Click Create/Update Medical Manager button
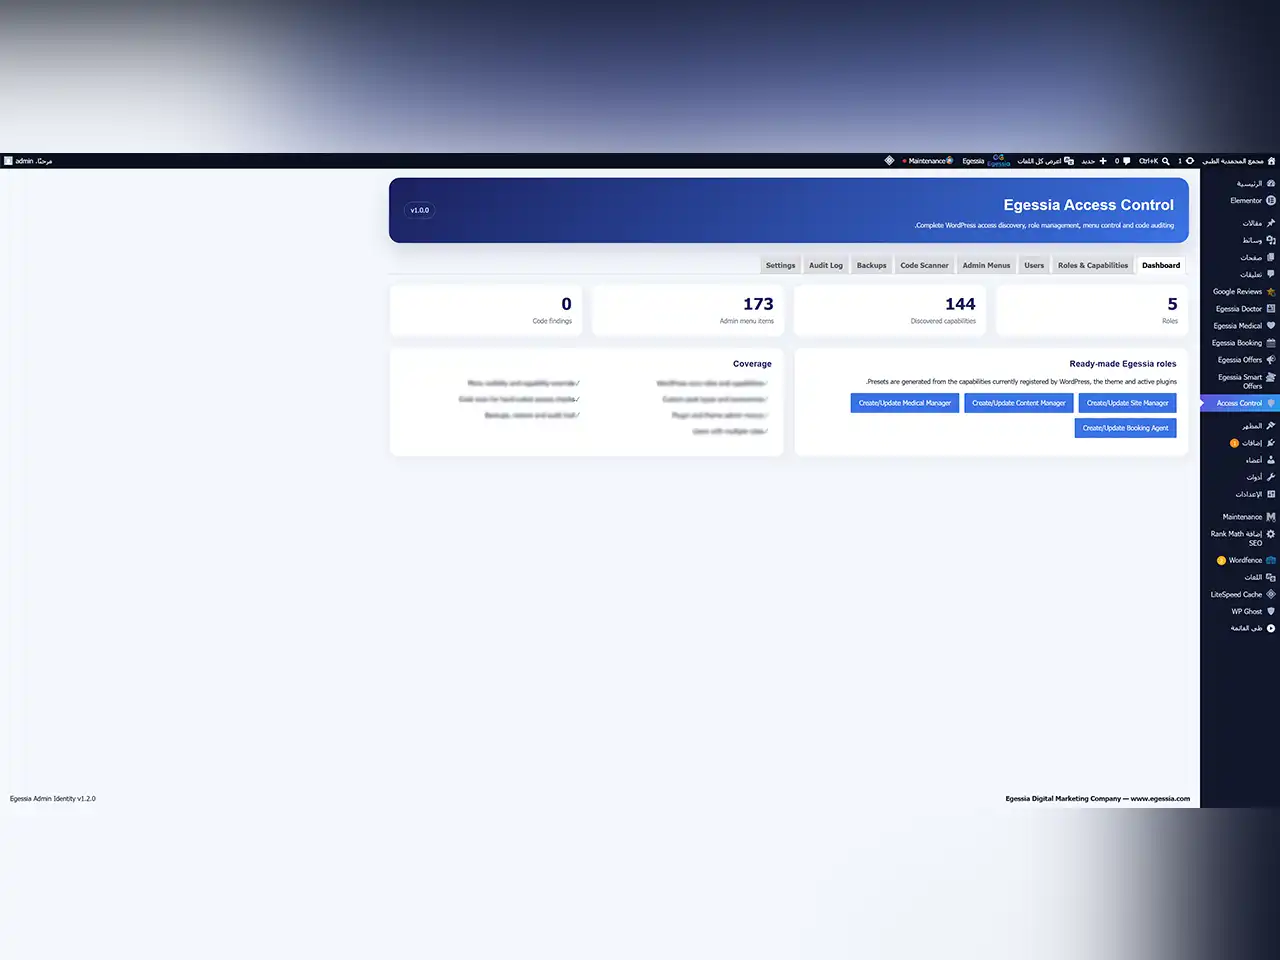This screenshot has width=1280, height=960. click(x=905, y=403)
